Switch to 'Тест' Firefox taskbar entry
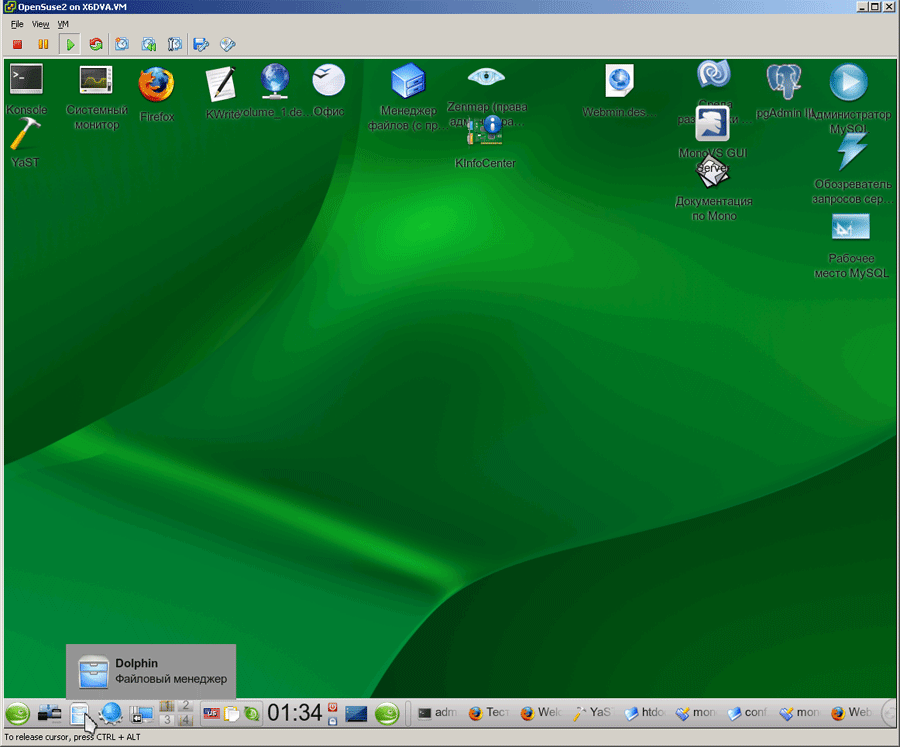The width and height of the screenshot is (900, 747). click(x=489, y=713)
